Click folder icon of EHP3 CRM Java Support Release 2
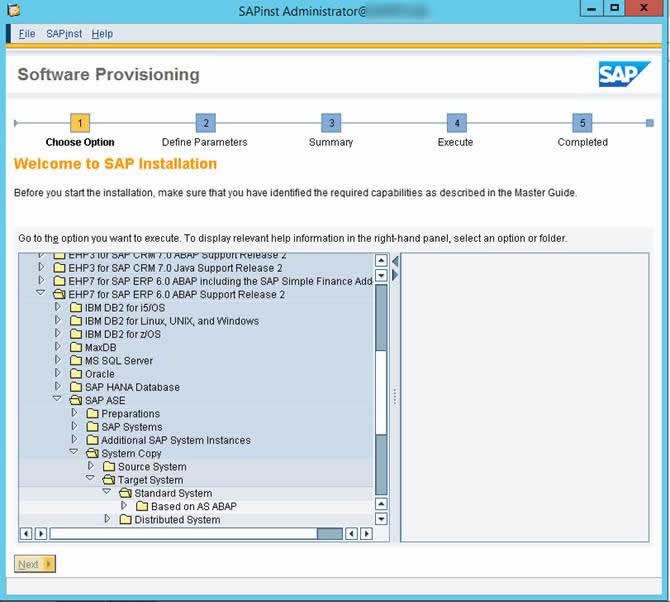 (x=59, y=268)
